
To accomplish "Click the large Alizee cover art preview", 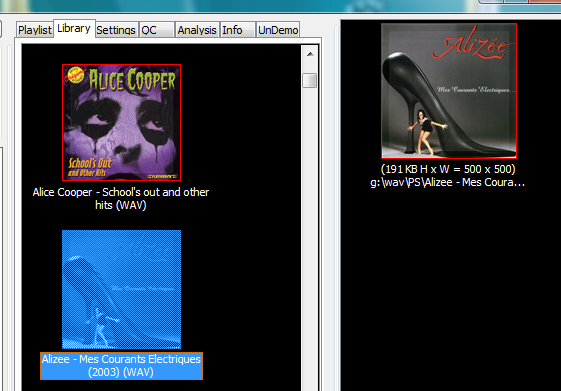I will pyautogui.click(x=449, y=91).
